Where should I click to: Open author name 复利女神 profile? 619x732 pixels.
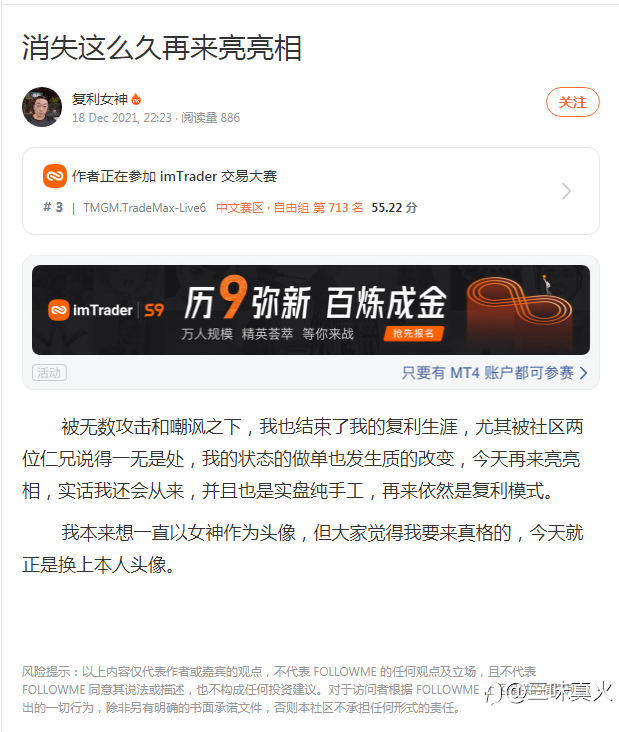coord(99,99)
